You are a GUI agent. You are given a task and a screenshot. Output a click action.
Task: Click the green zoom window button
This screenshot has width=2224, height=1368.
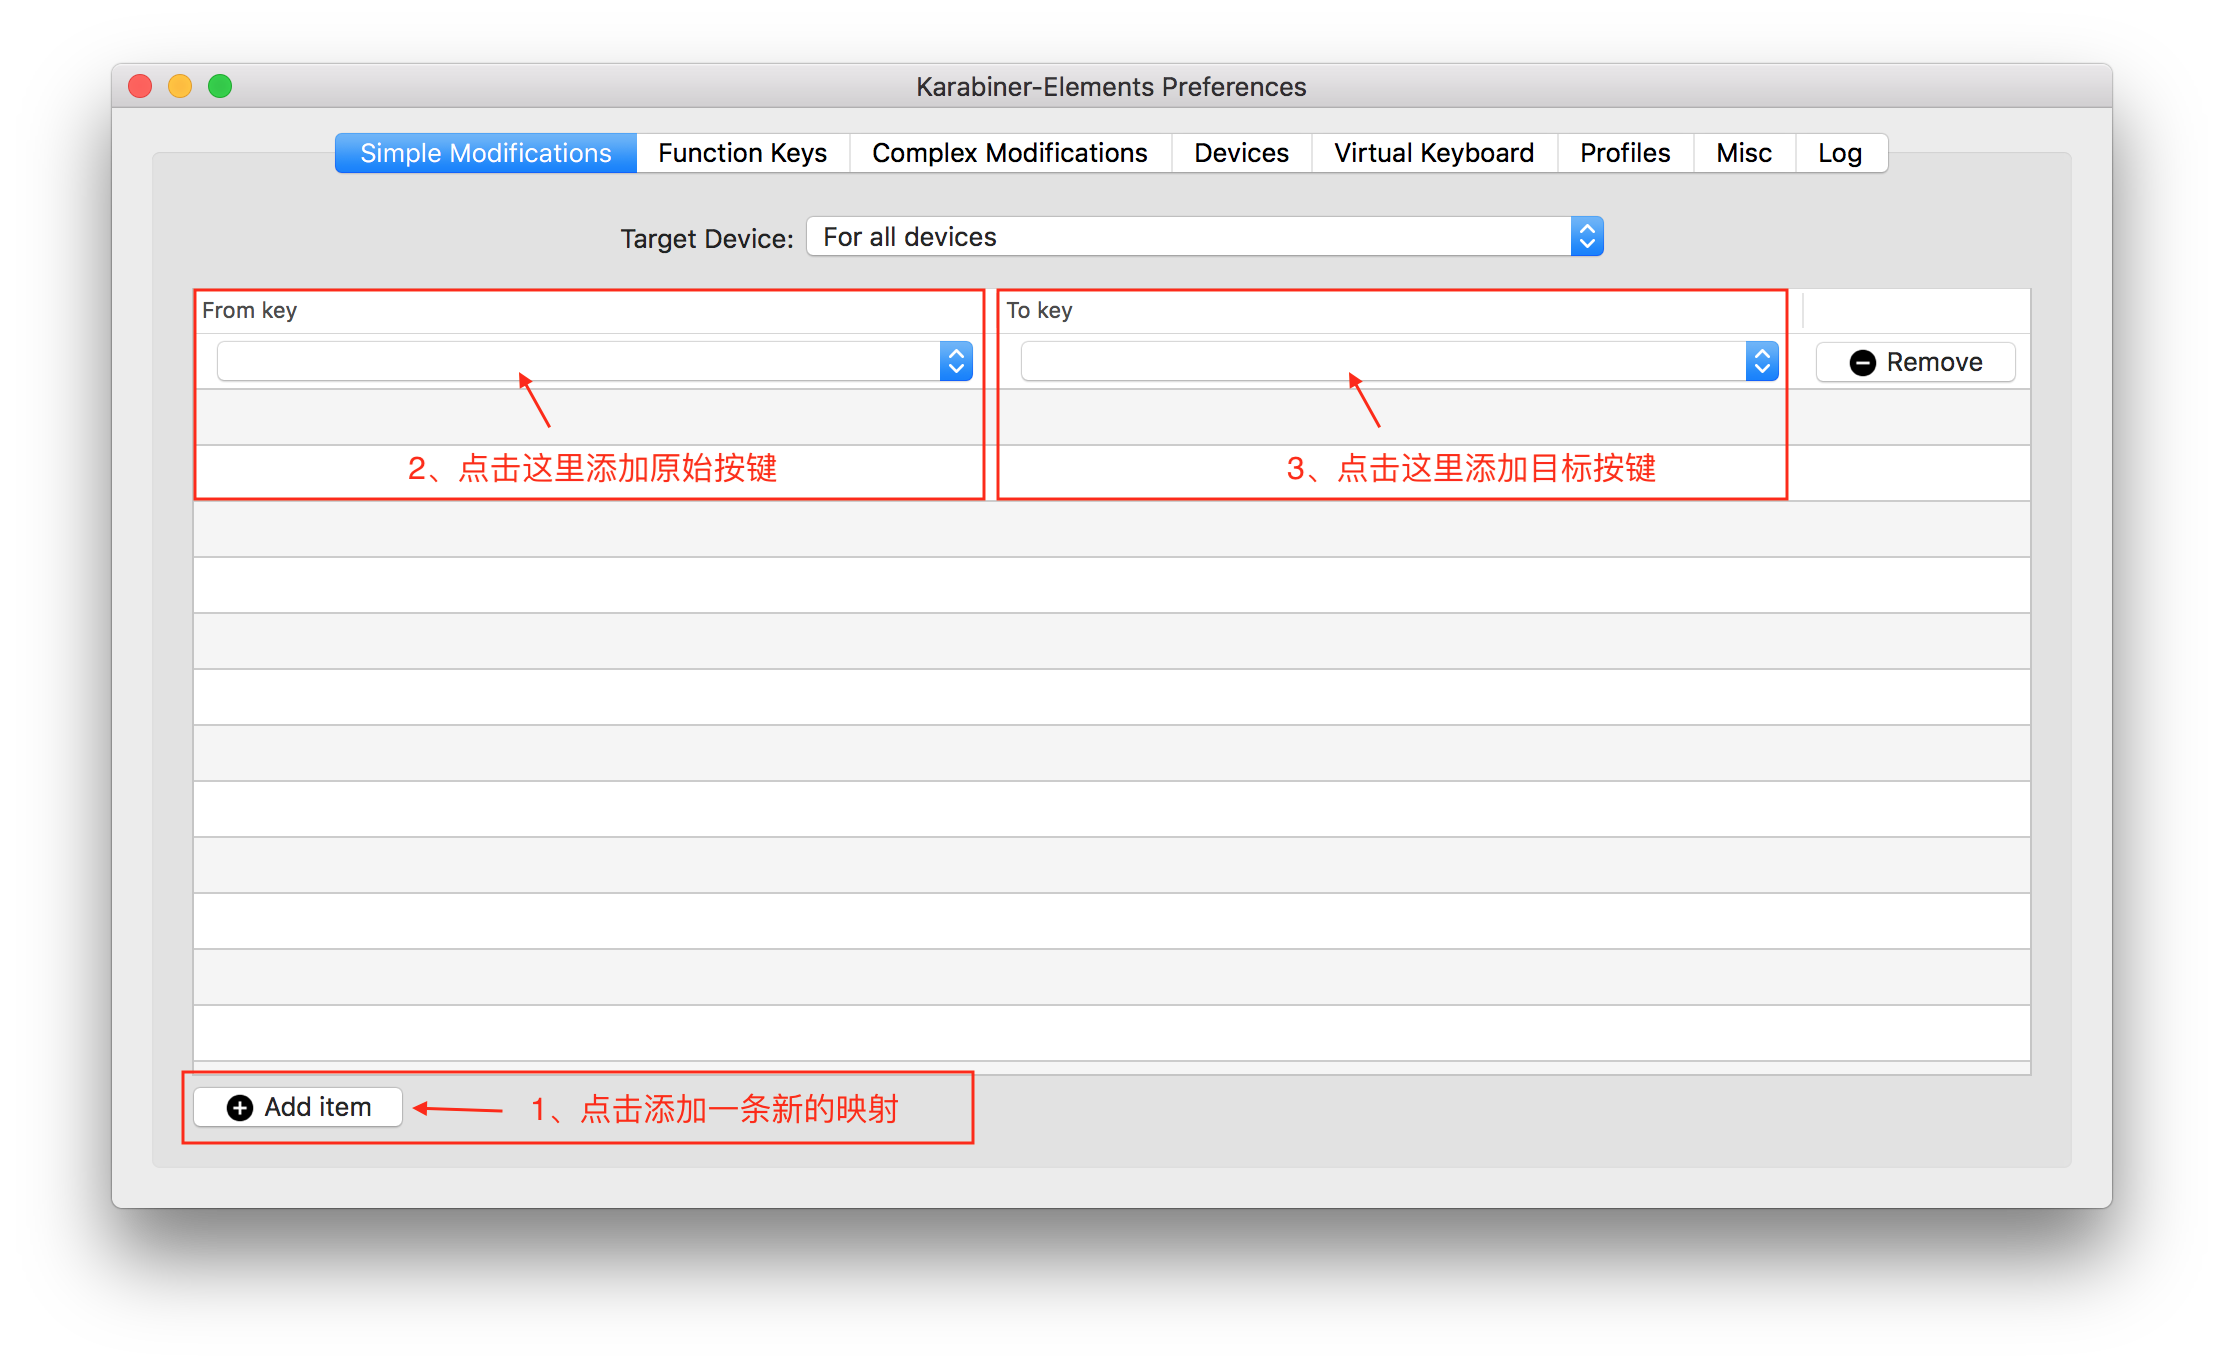[220, 87]
